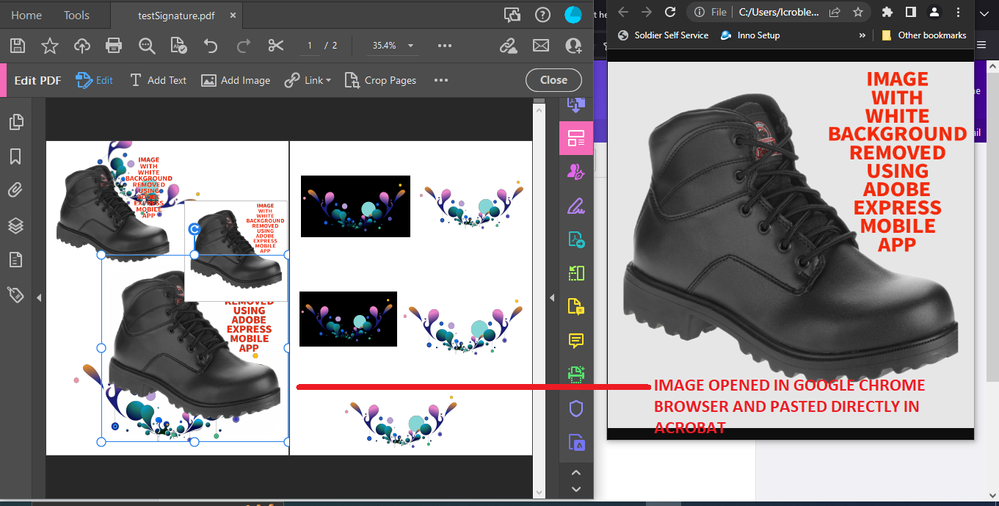Select the Edit tool in the Edit PDF bar
Screen dimensions: 999x506
tap(94, 80)
